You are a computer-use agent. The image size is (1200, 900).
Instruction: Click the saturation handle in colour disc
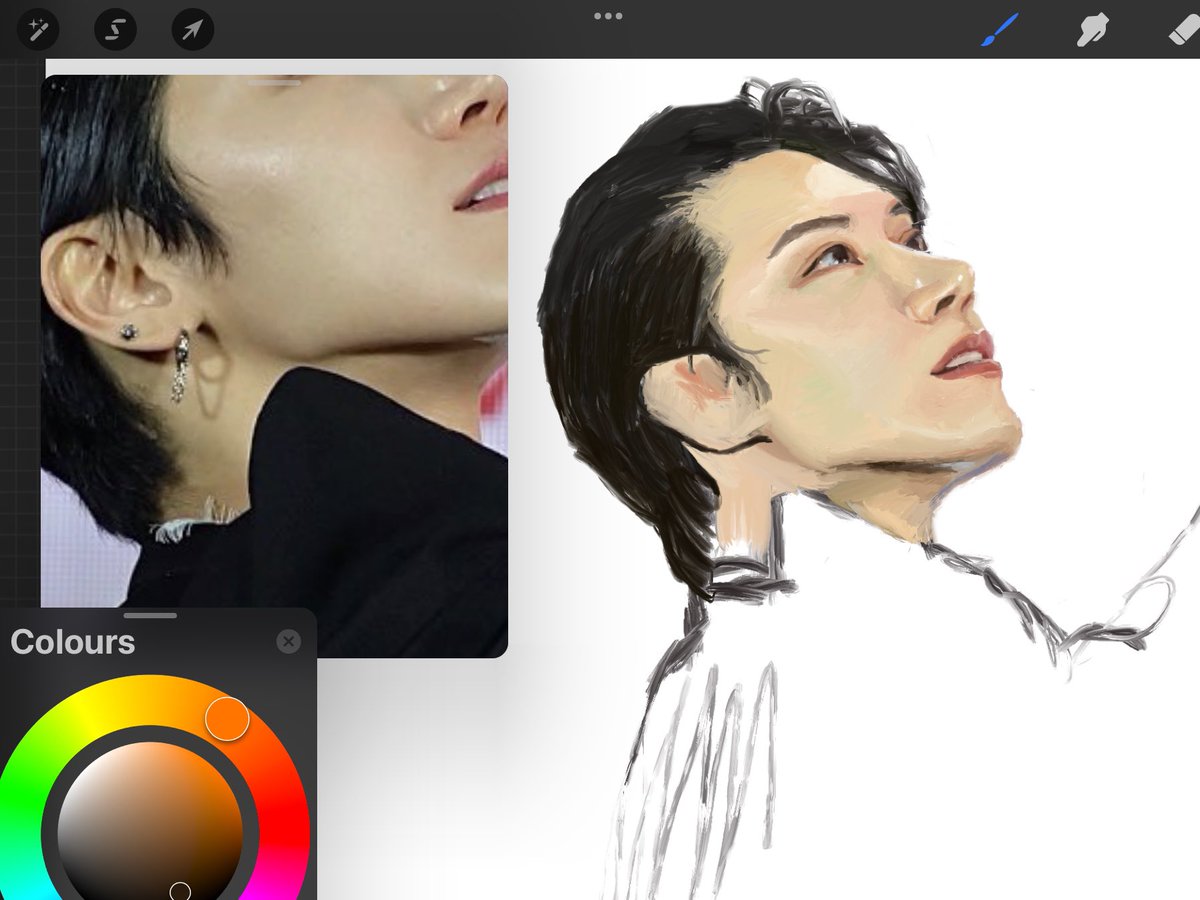coord(180,890)
